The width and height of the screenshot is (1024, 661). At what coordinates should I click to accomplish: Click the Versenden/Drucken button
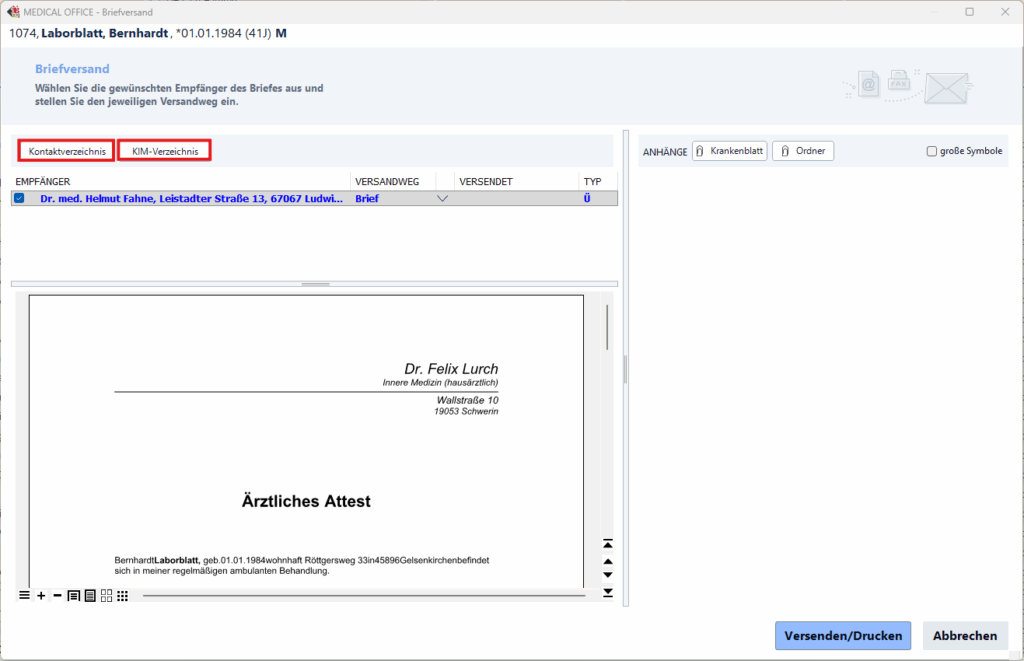coord(843,636)
